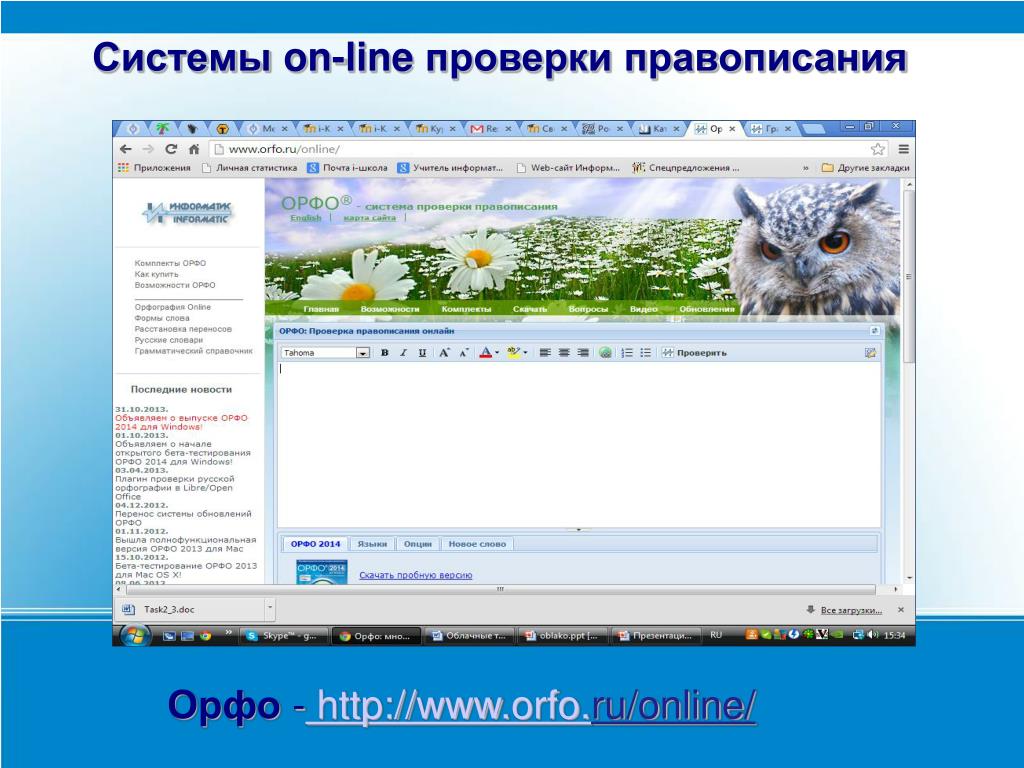Select the Опции tab
Screen dimensions: 1024x768
(x=418, y=544)
